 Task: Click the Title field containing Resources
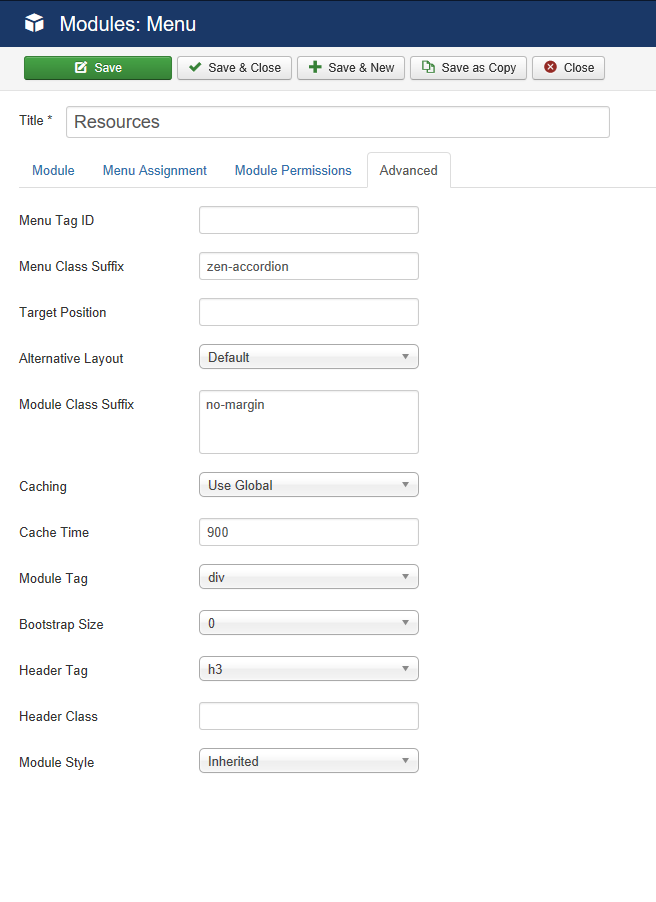338,122
